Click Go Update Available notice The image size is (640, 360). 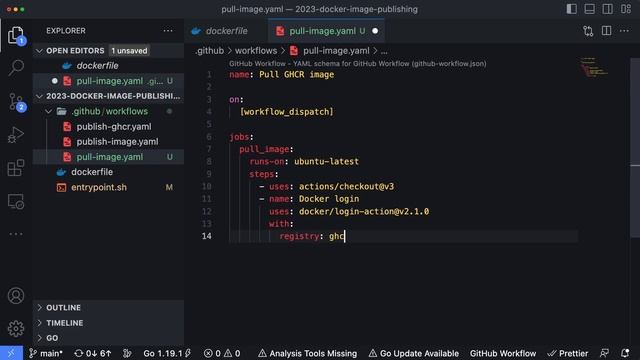point(413,353)
